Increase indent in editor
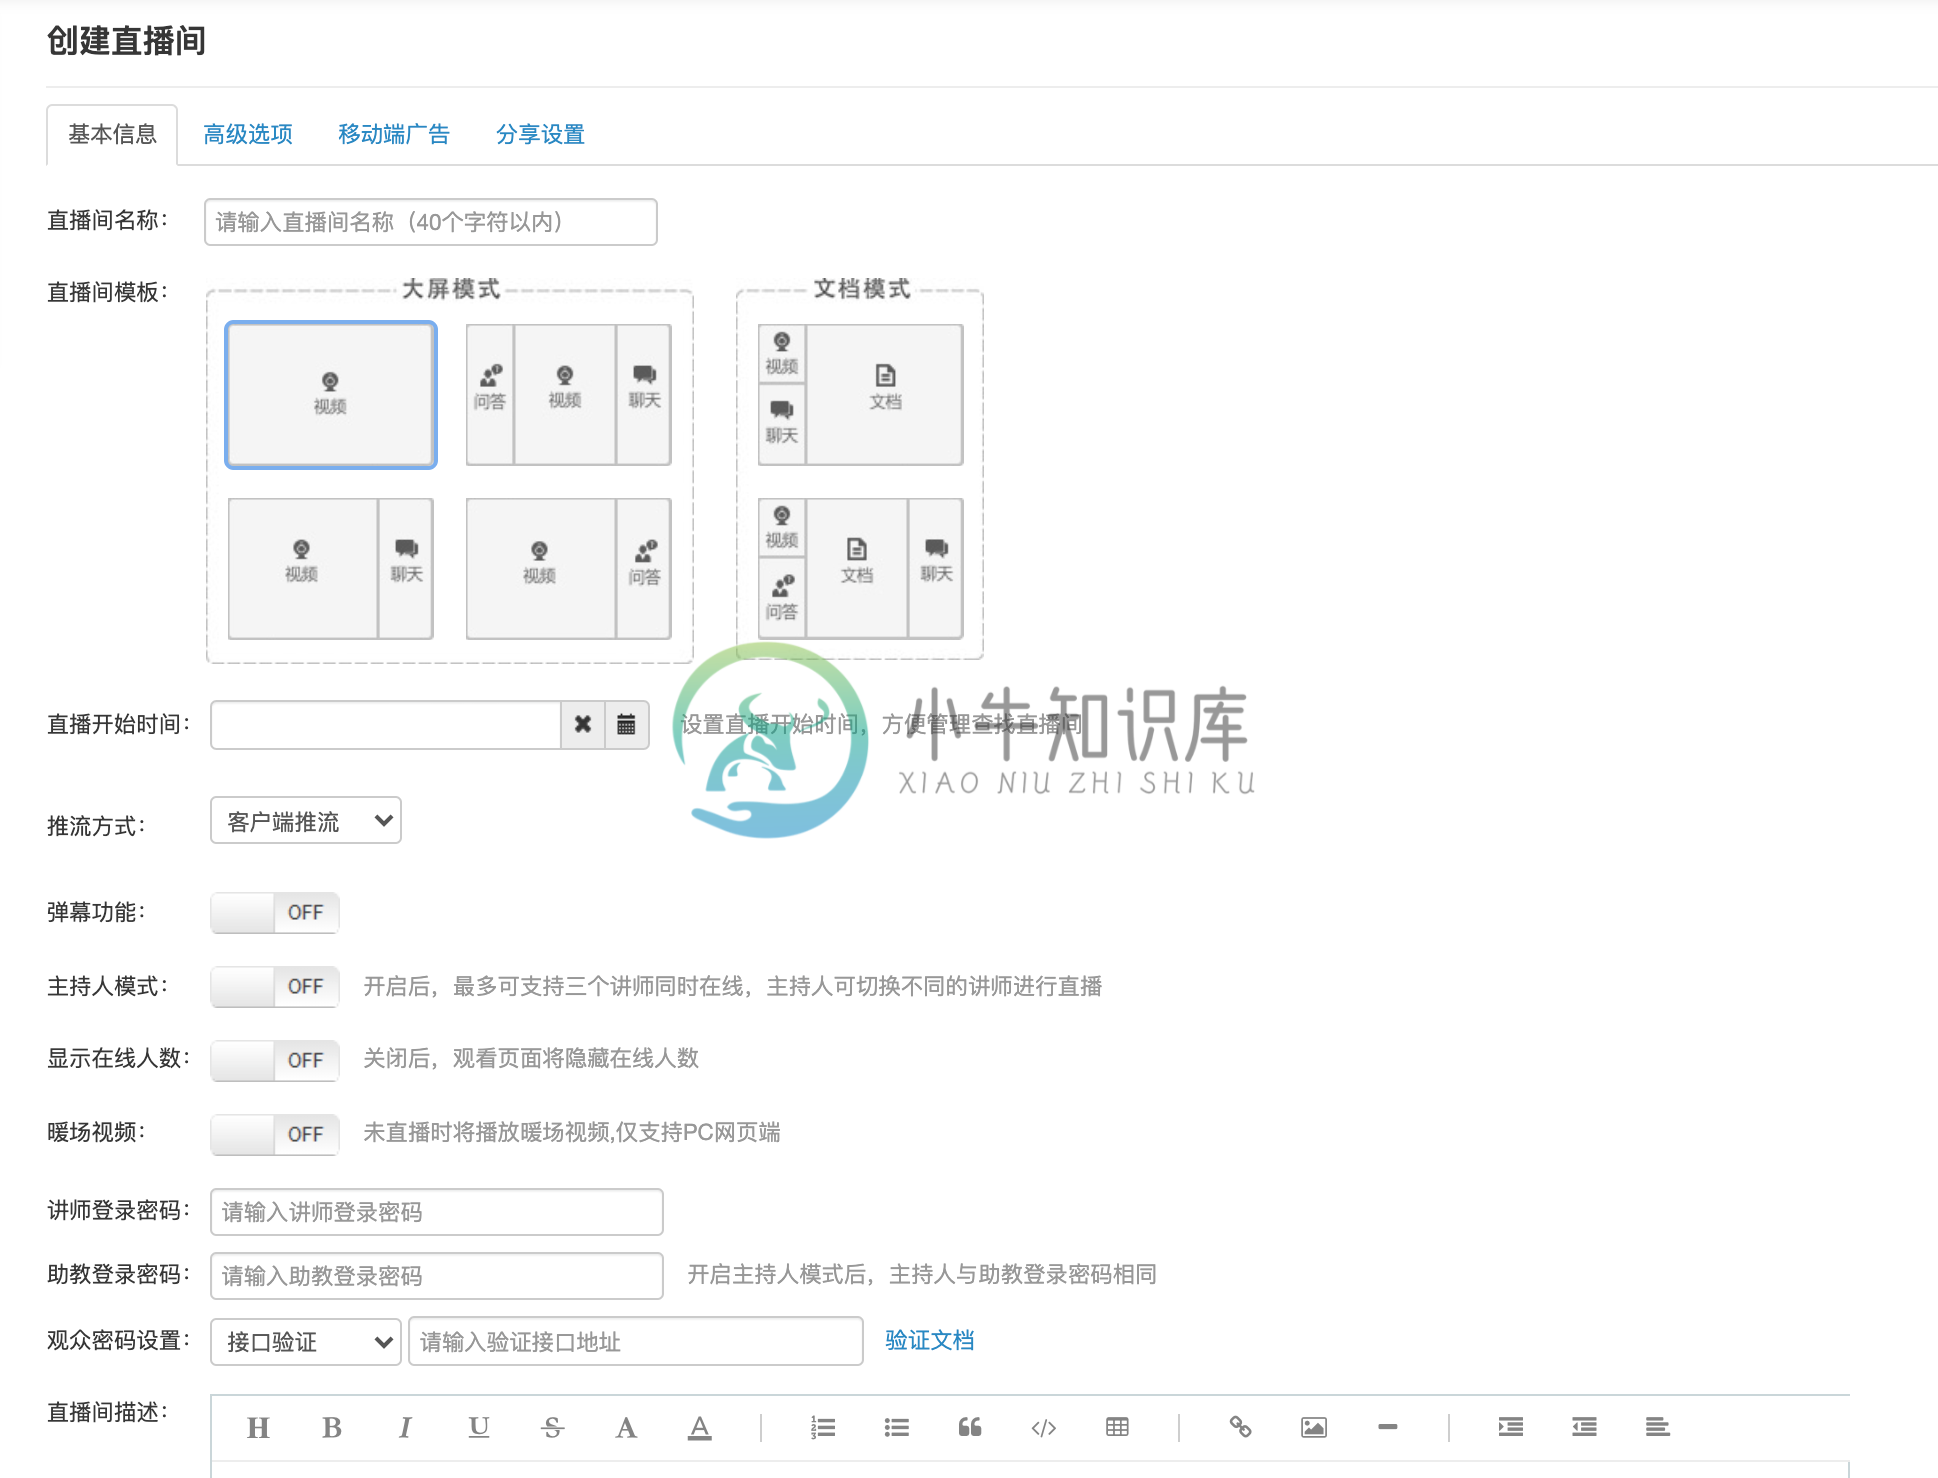 click(1511, 1427)
